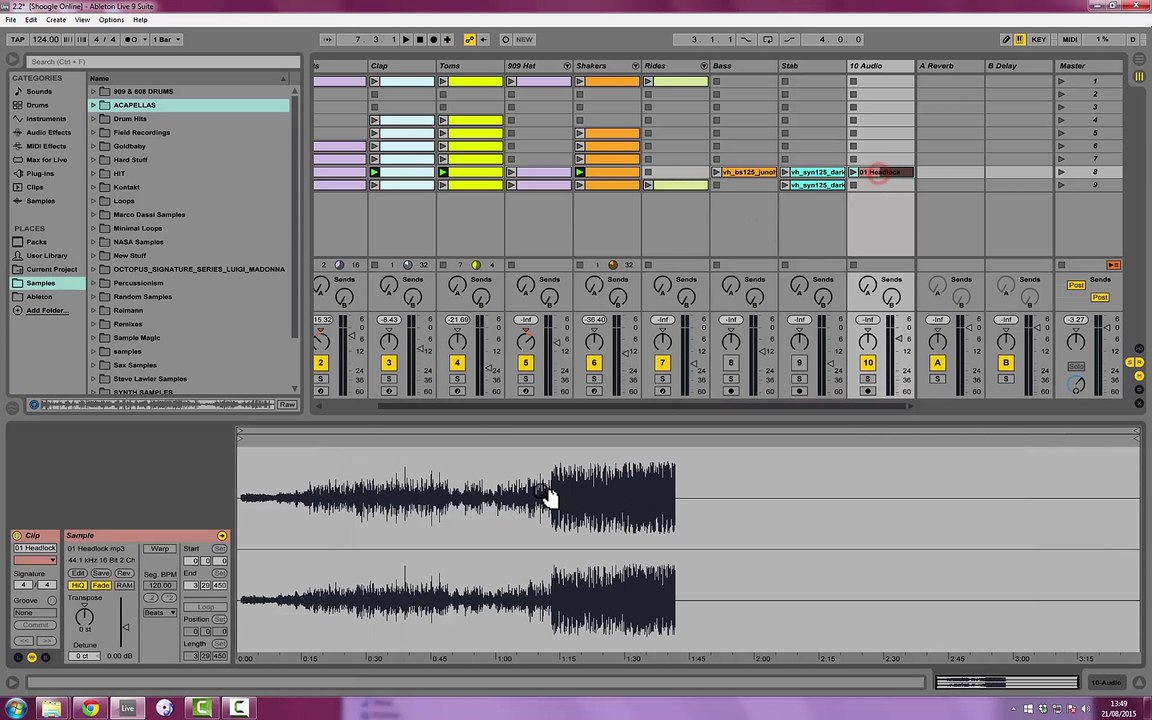Toggle the MIDI Arrangement Overdub plus button
The image size is (1152, 720).
coord(447,40)
